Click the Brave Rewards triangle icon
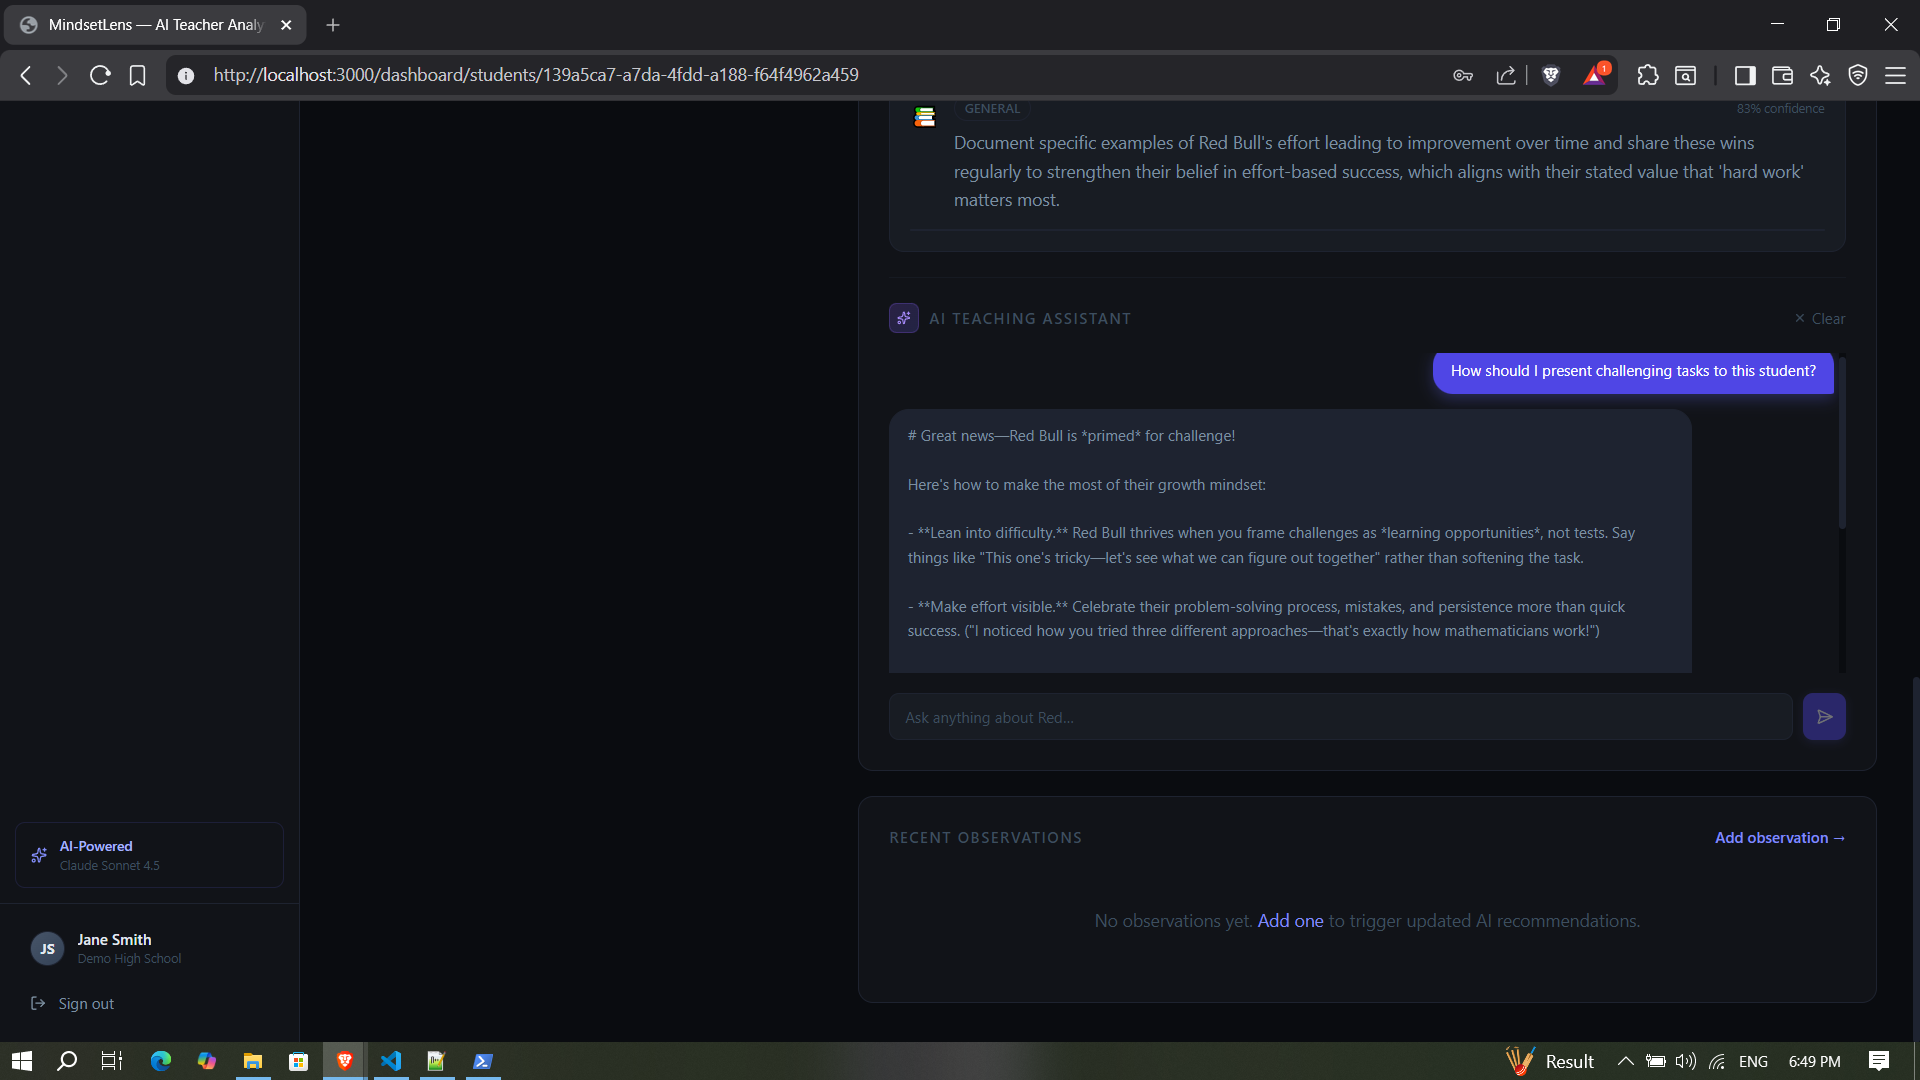The width and height of the screenshot is (1920, 1080). point(1594,75)
